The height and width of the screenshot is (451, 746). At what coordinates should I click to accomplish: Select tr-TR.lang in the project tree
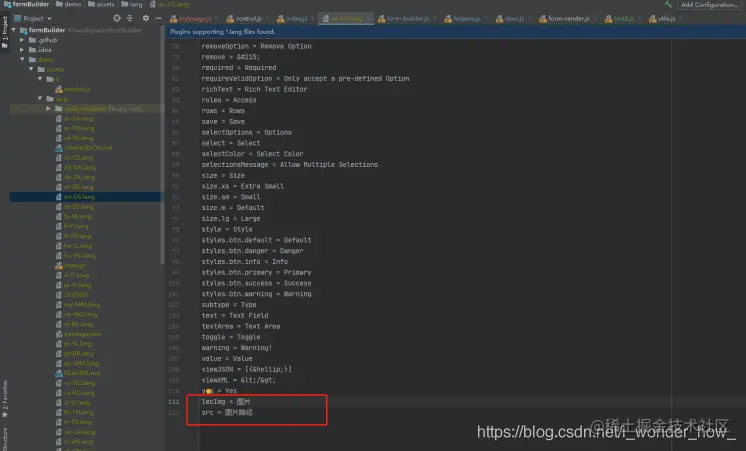click(x=78, y=422)
